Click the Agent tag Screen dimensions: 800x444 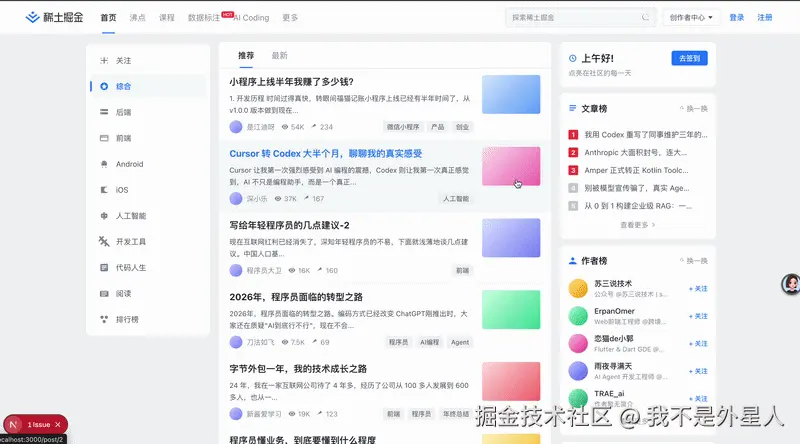(460, 342)
